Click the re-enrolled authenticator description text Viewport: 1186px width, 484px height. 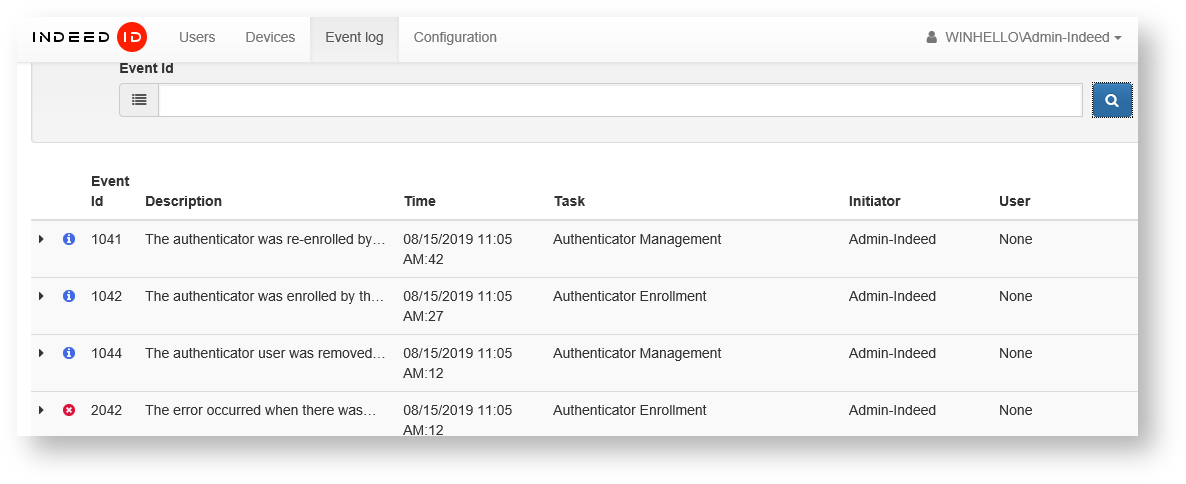pyautogui.click(x=265, y=240)
